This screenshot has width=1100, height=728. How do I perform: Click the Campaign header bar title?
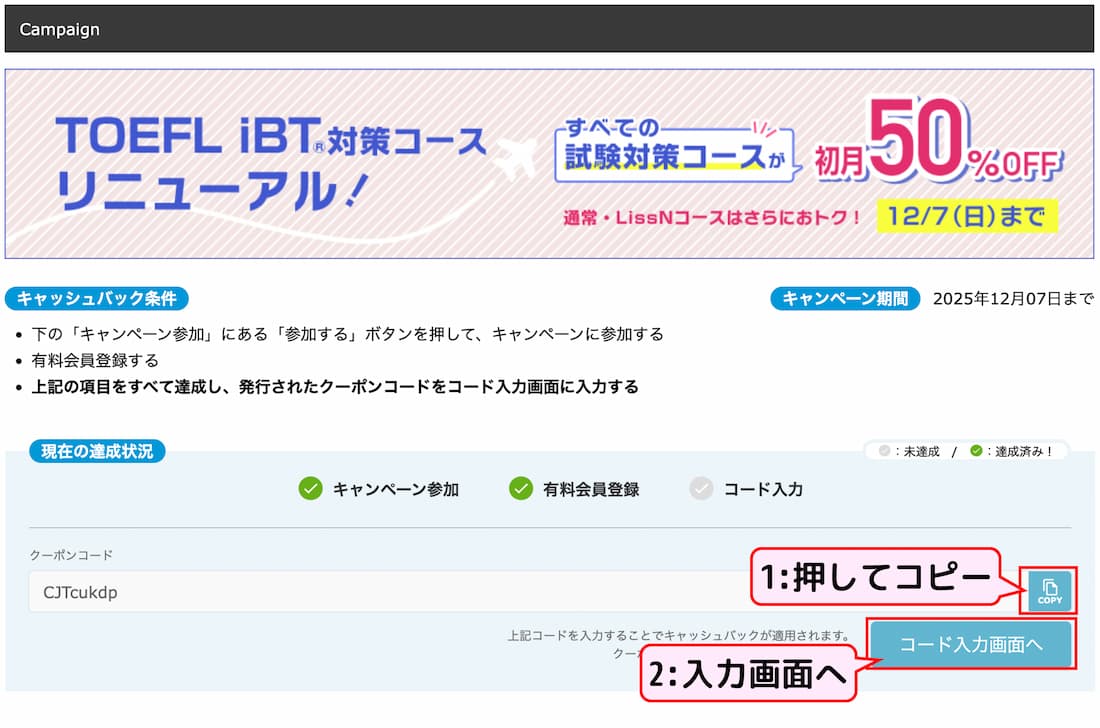tap(60, 29)
